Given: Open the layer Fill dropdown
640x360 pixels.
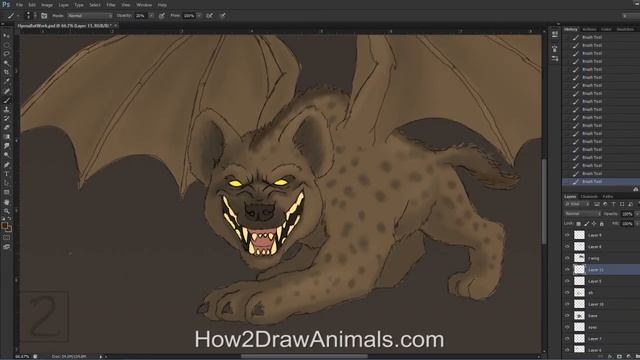Looking at the screenshot, I should point(637,224).
